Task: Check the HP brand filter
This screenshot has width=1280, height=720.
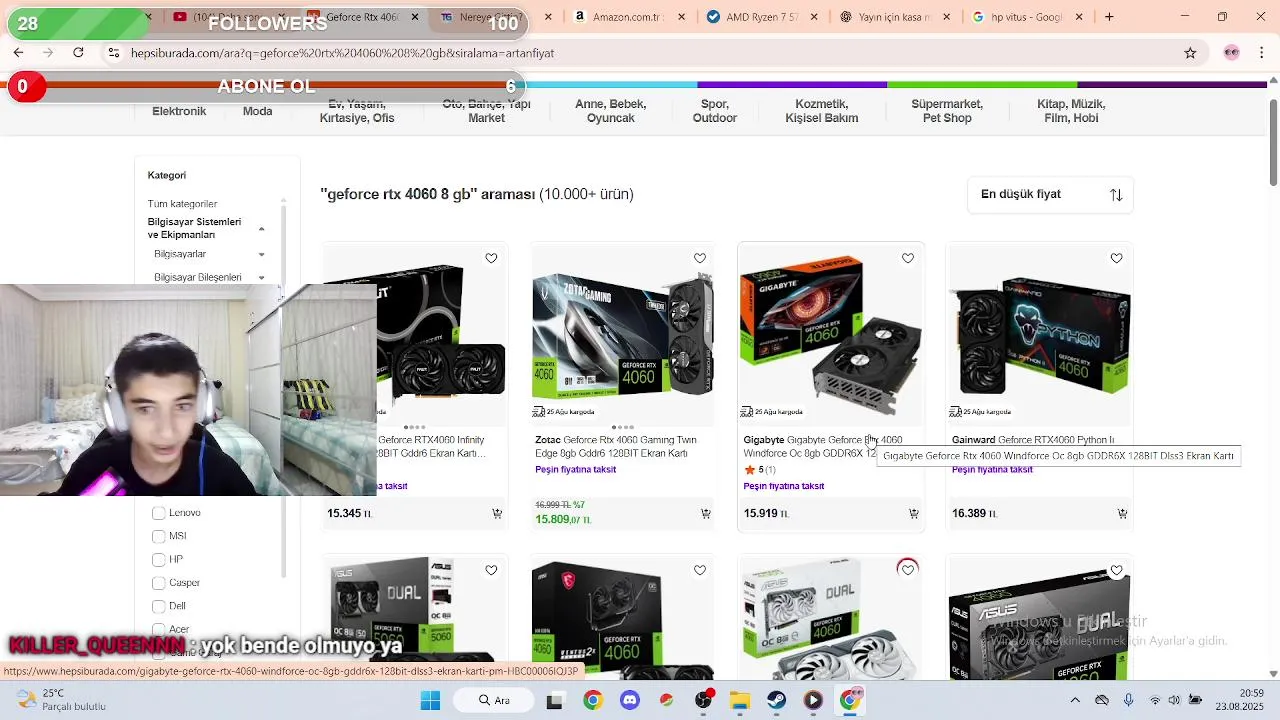Action: tap(158, 560)
